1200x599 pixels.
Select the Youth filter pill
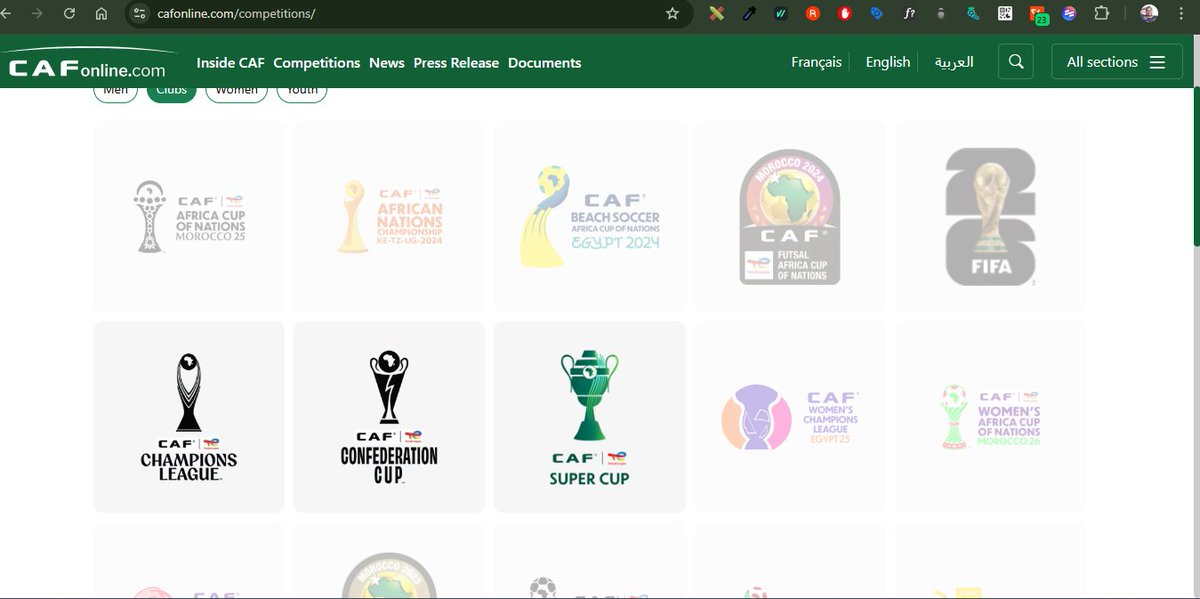coord(302,92)
